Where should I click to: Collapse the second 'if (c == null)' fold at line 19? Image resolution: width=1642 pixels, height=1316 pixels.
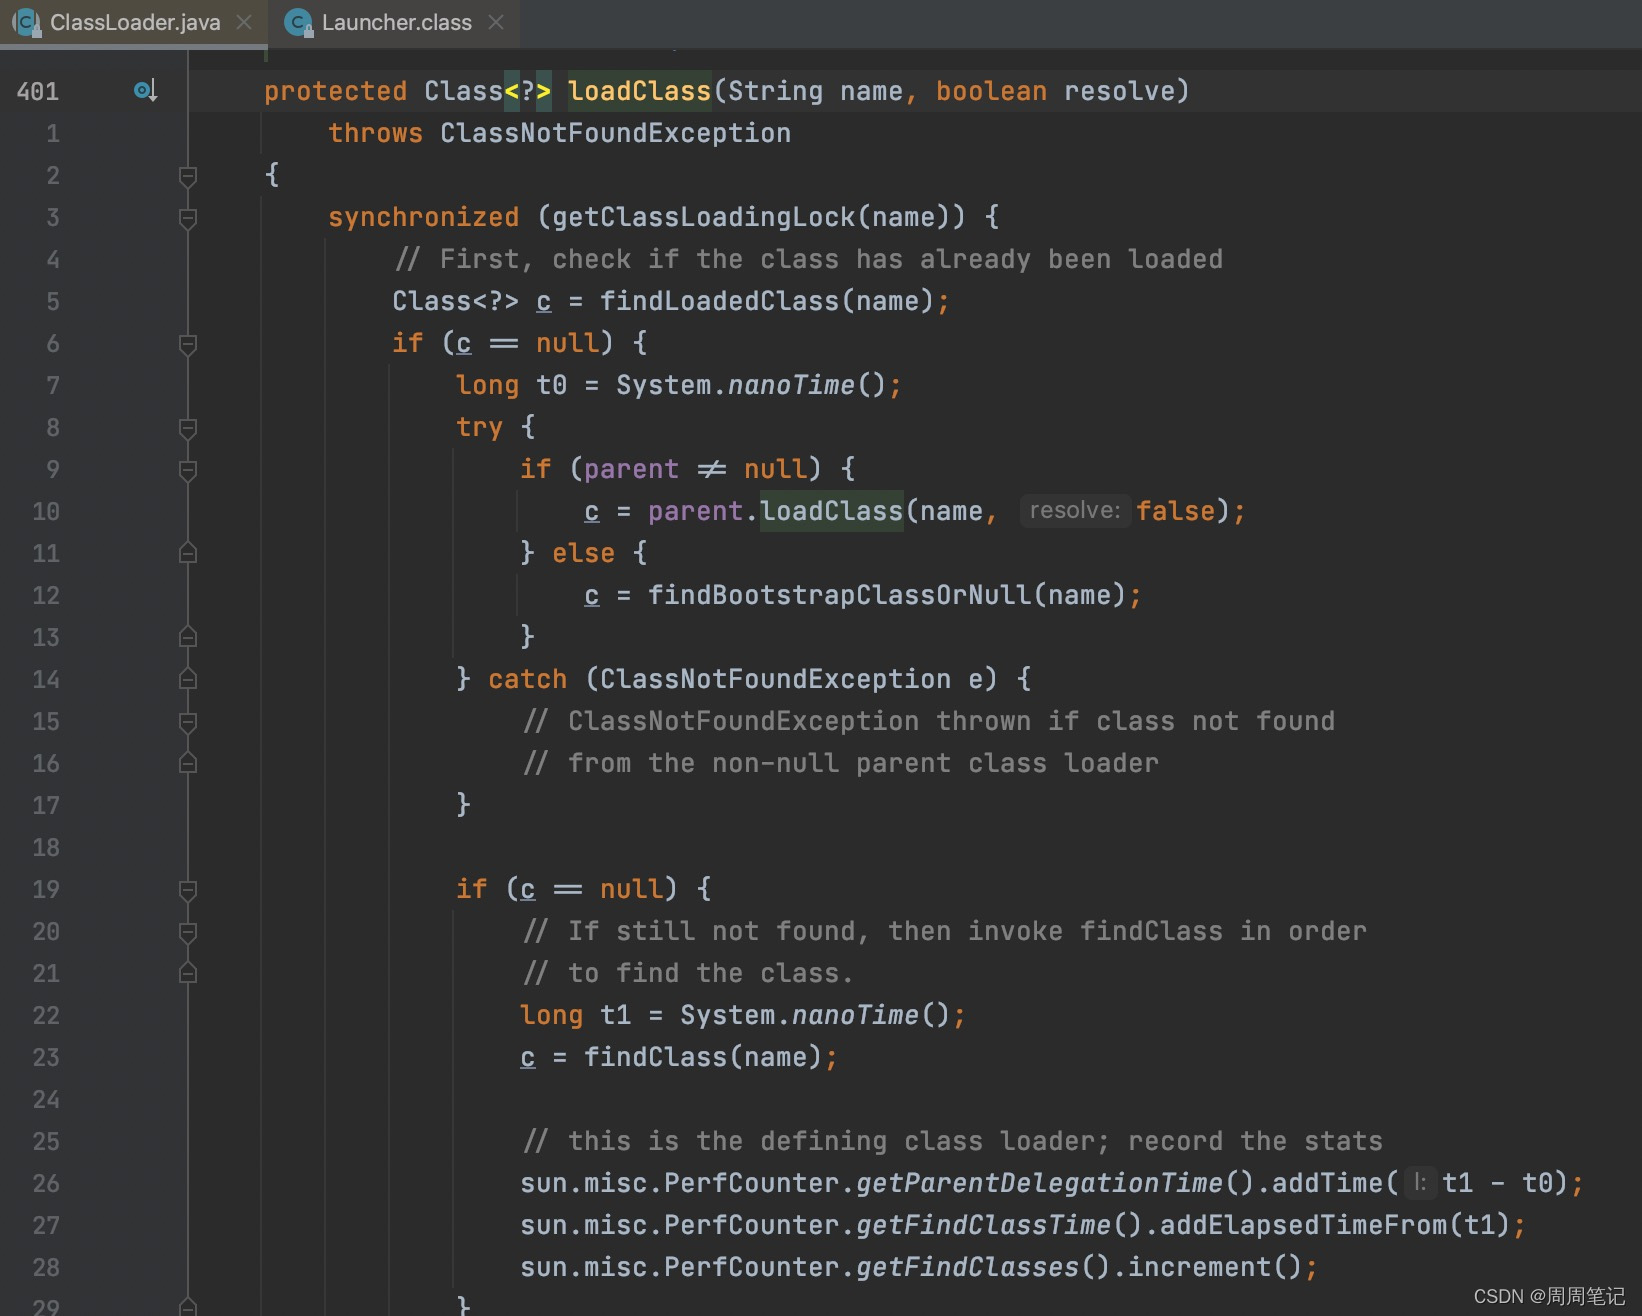click(187, 890)
